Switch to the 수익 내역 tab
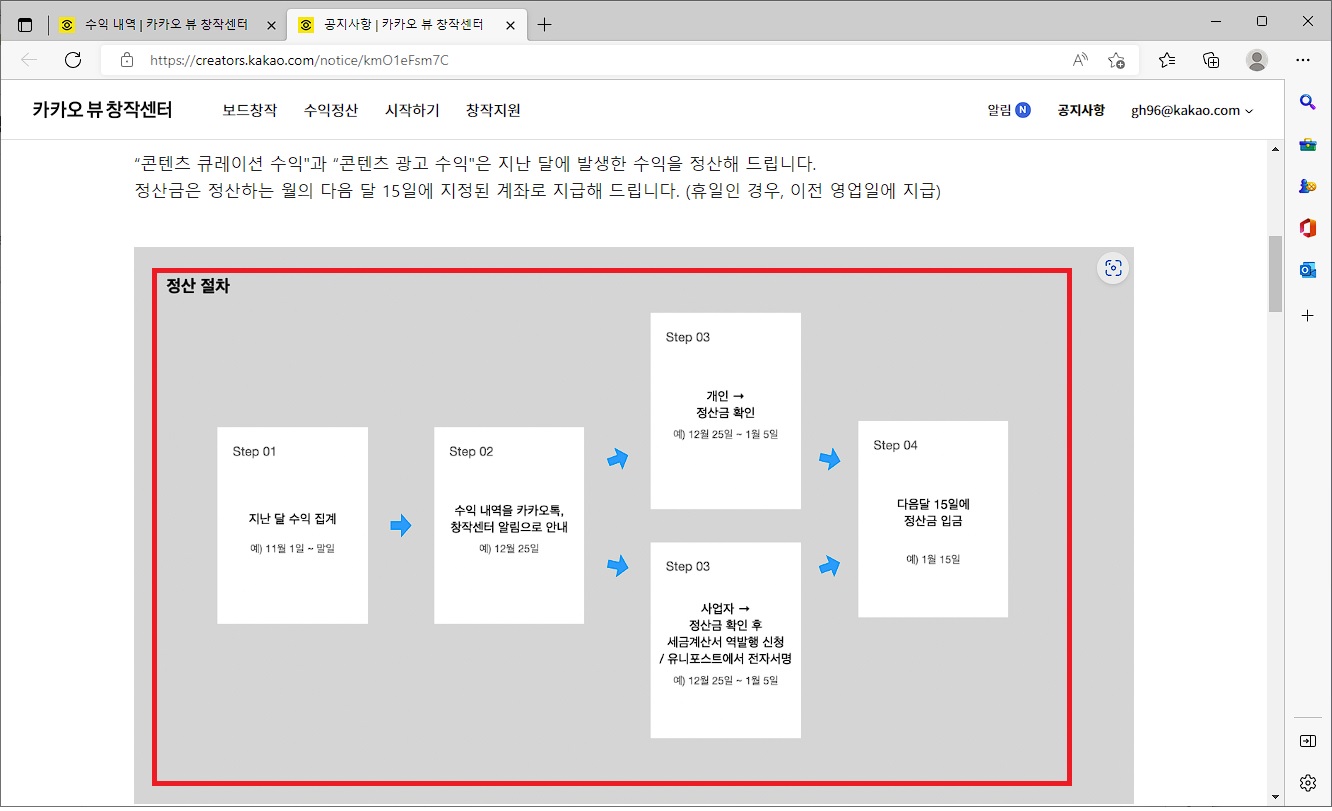This screenshot has height=811, width=1332. [166, 25]
